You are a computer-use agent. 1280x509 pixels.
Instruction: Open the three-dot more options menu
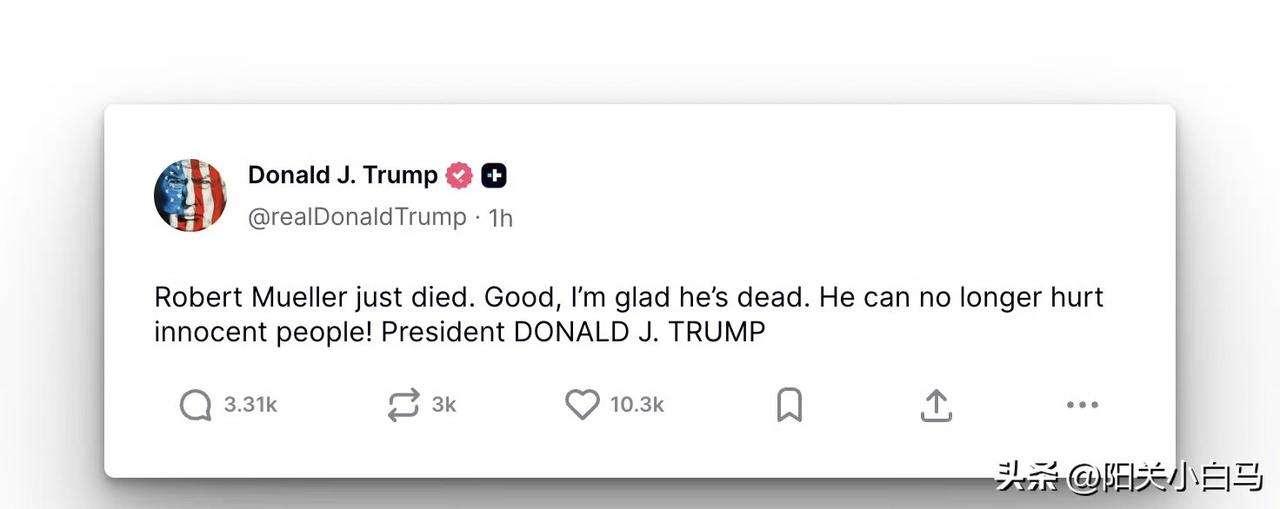[x=1082, y=405]
